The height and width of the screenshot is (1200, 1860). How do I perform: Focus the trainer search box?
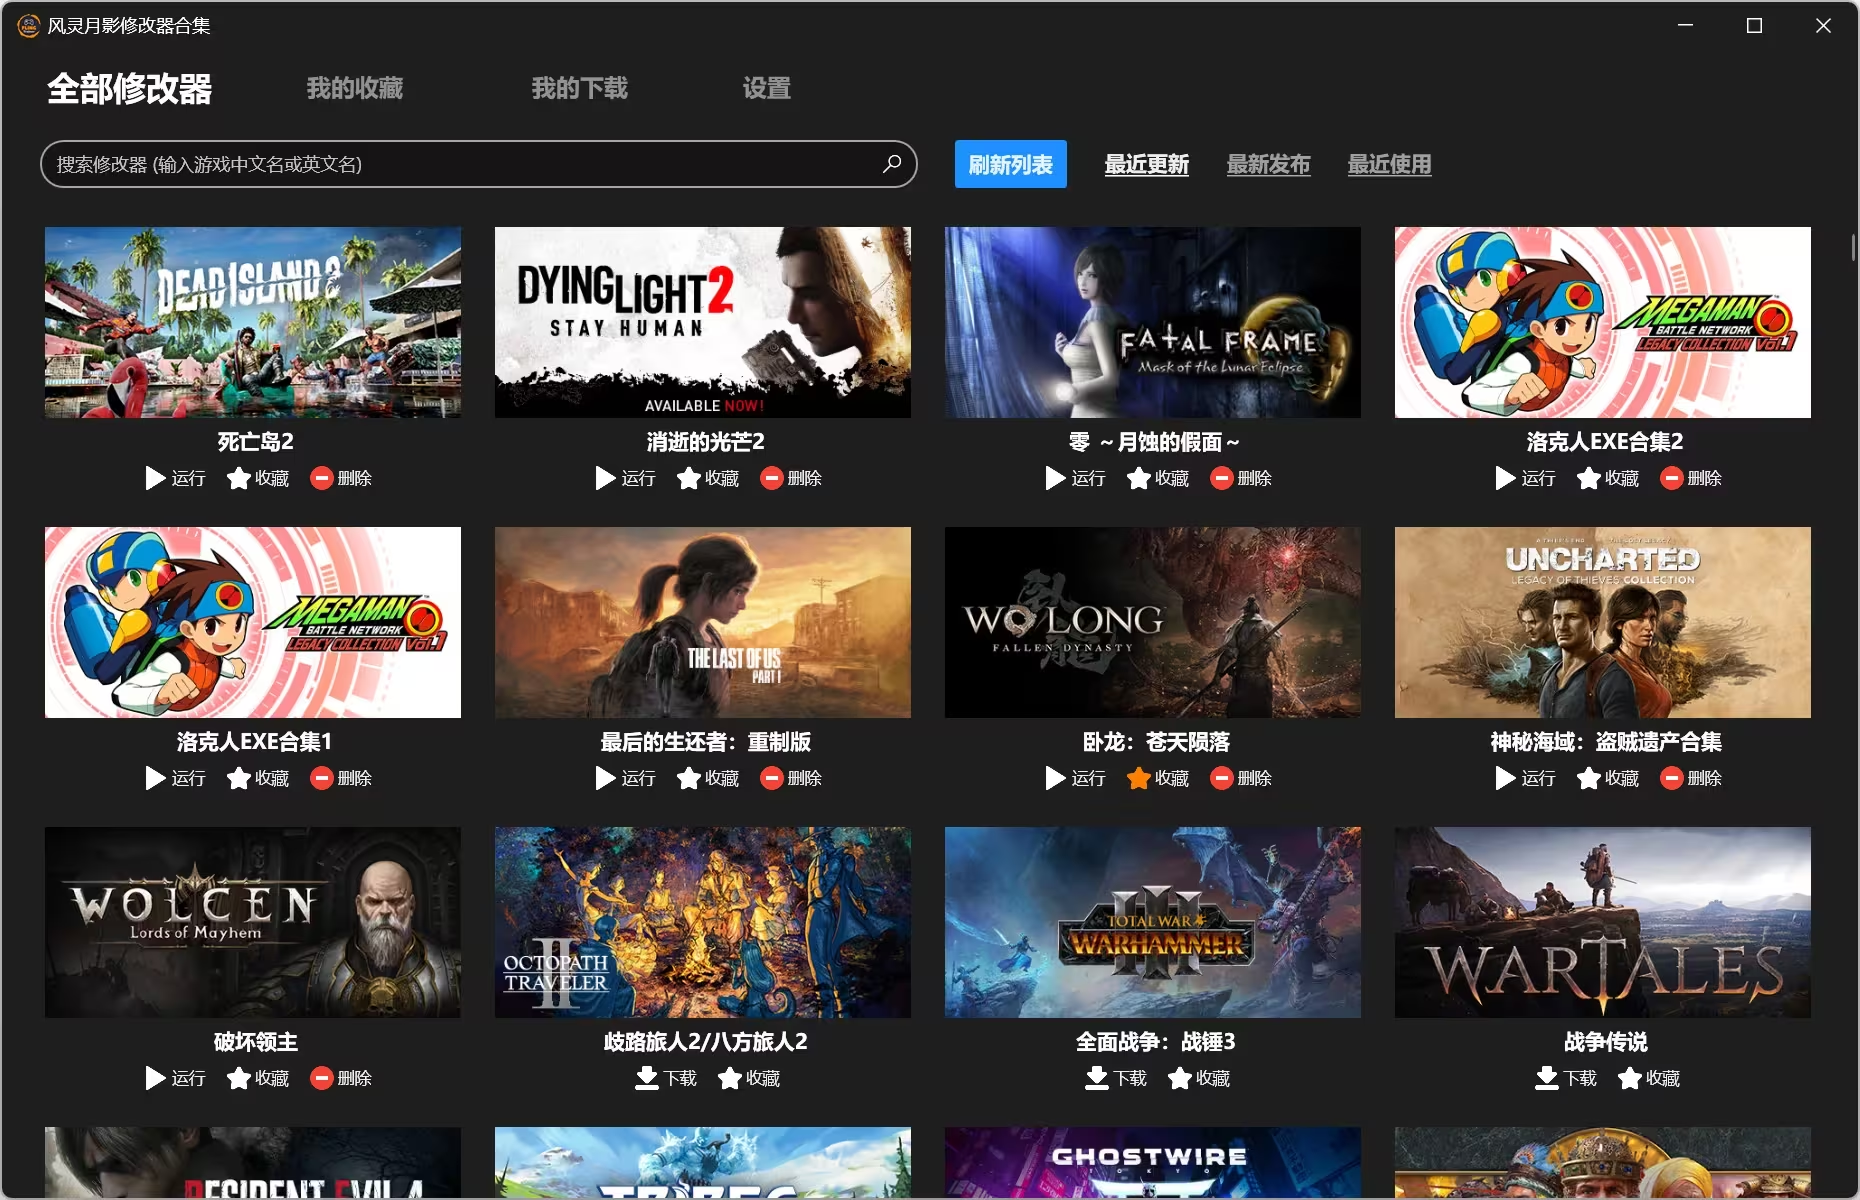[x=478, y=164]
